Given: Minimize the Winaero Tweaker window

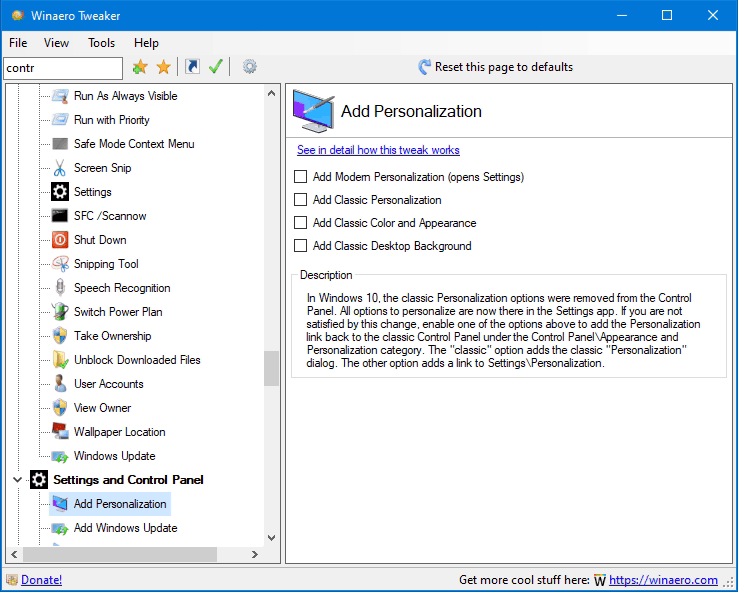Looking at the screenshot, I should 622,16.
